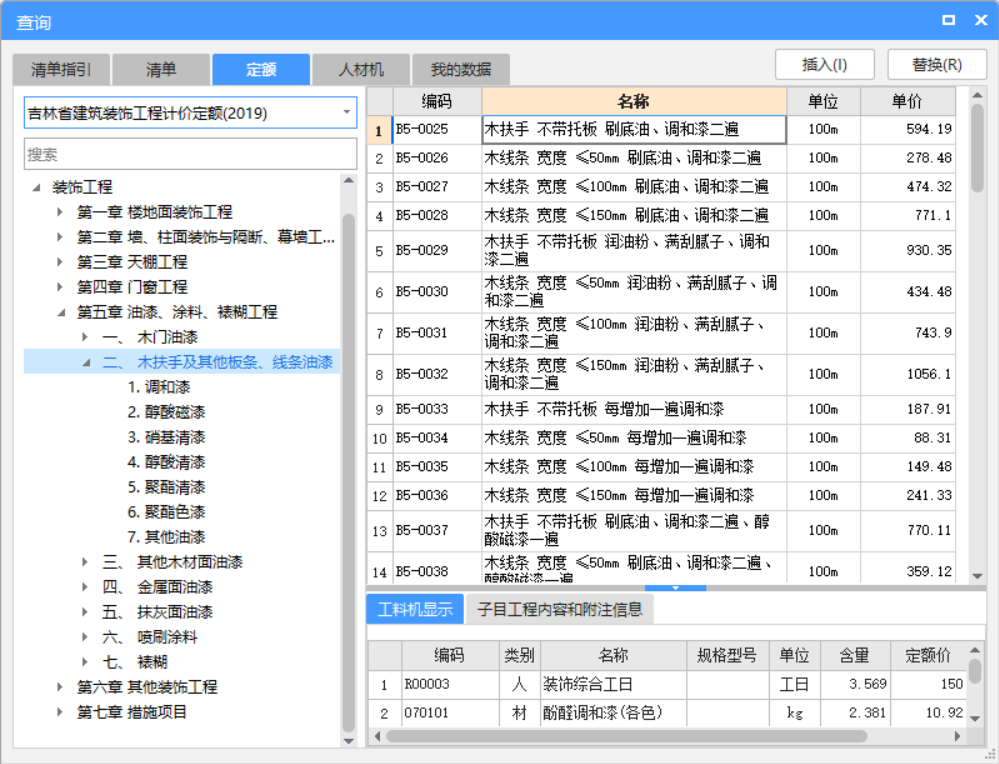Image resolution: width=999 pixels, height=764 pixels.
Task: Click the 单价 column header
Action: [906, 101]
